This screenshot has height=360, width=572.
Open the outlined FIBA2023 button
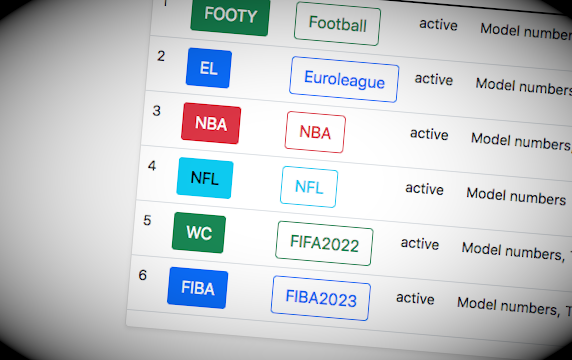click(x=321, y=298)
